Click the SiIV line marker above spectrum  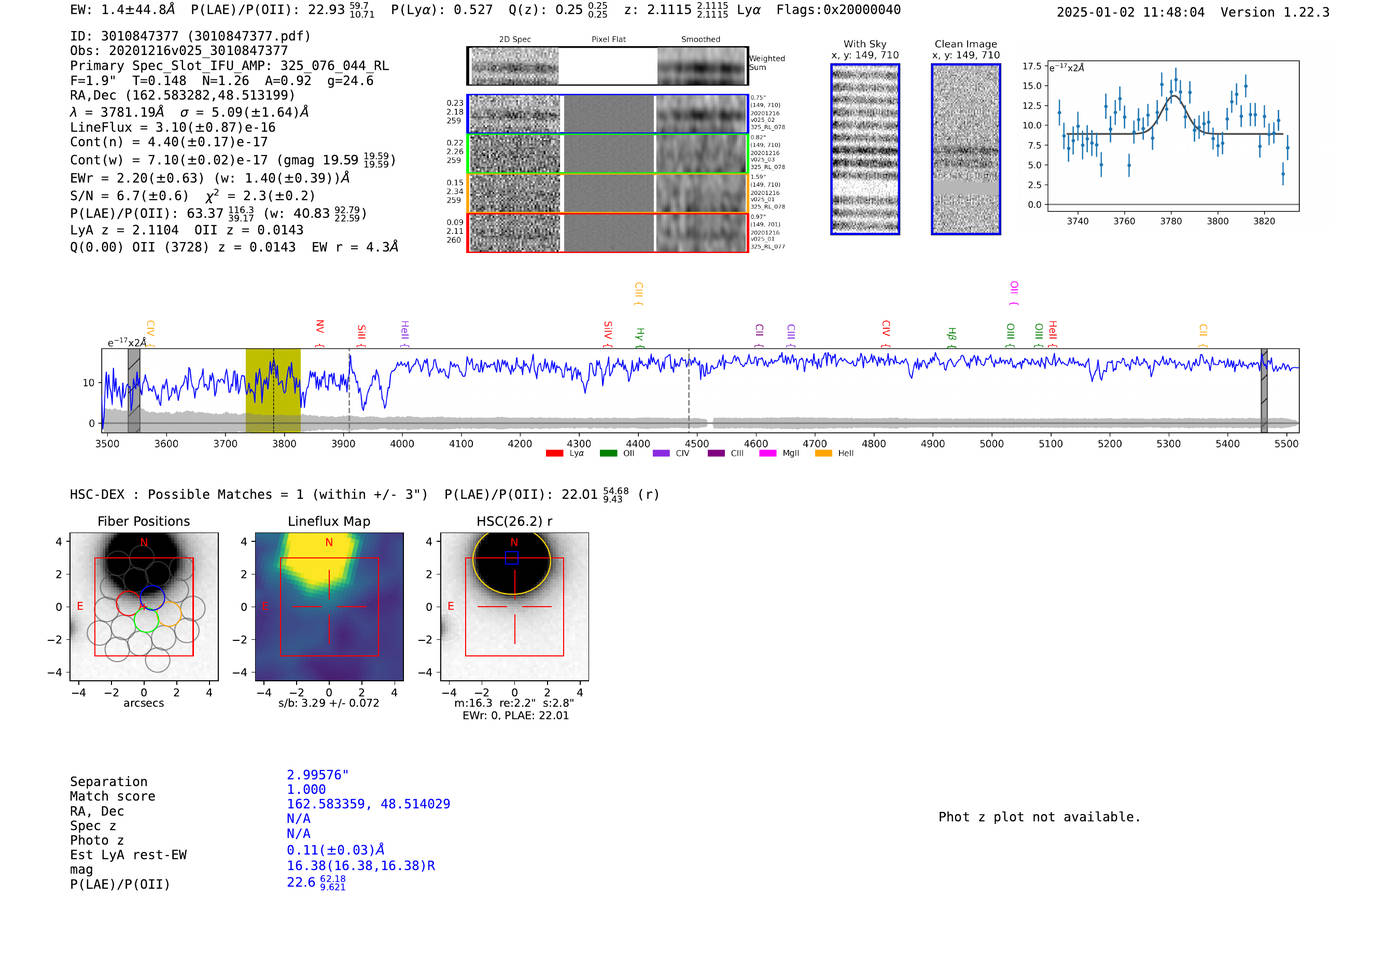click(x=607, y=334)
